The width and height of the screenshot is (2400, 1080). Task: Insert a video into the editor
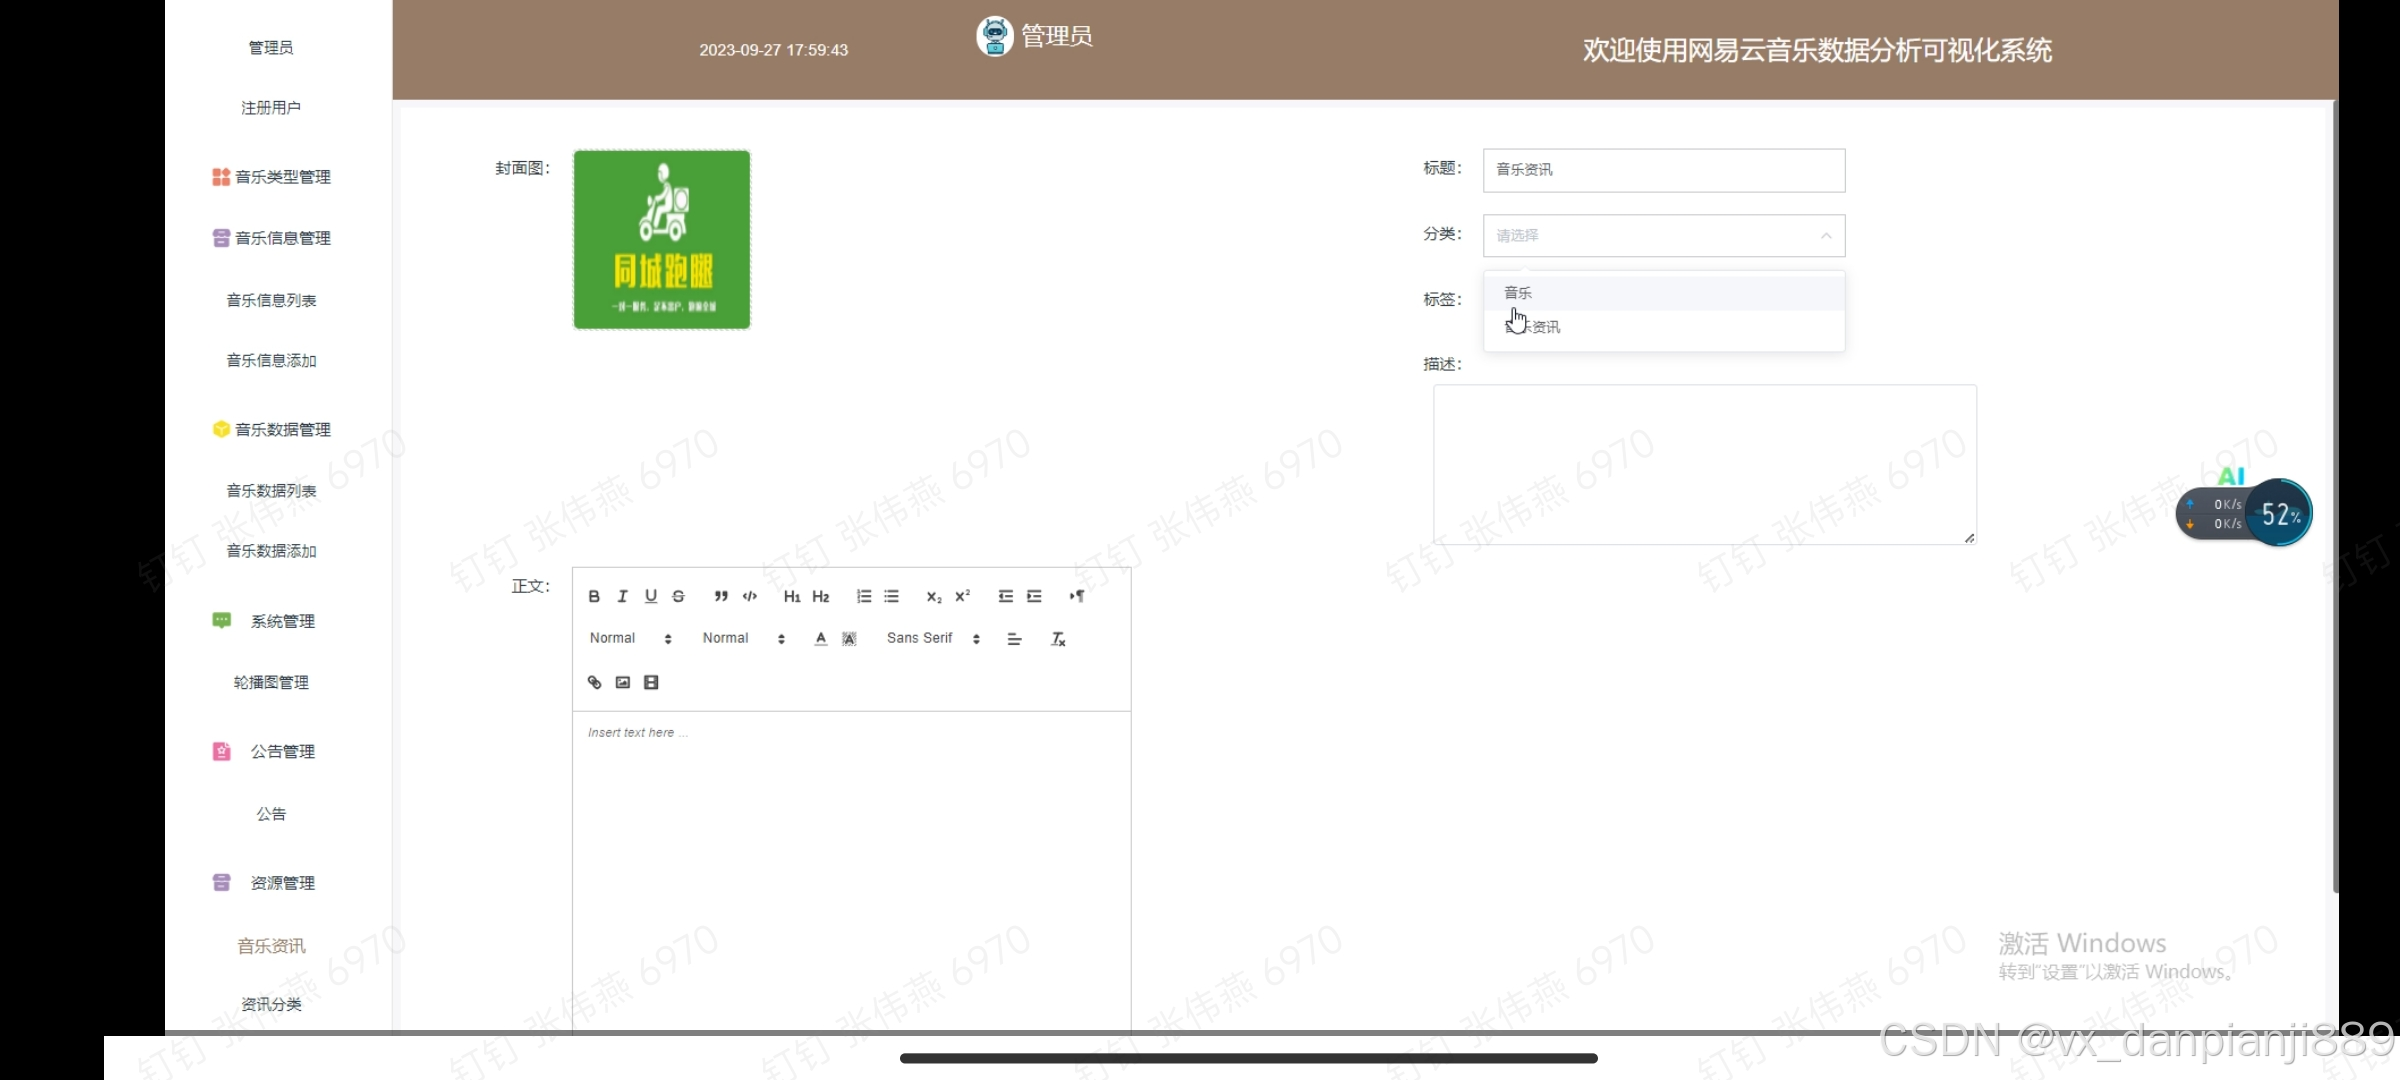(x=651, y=682)
